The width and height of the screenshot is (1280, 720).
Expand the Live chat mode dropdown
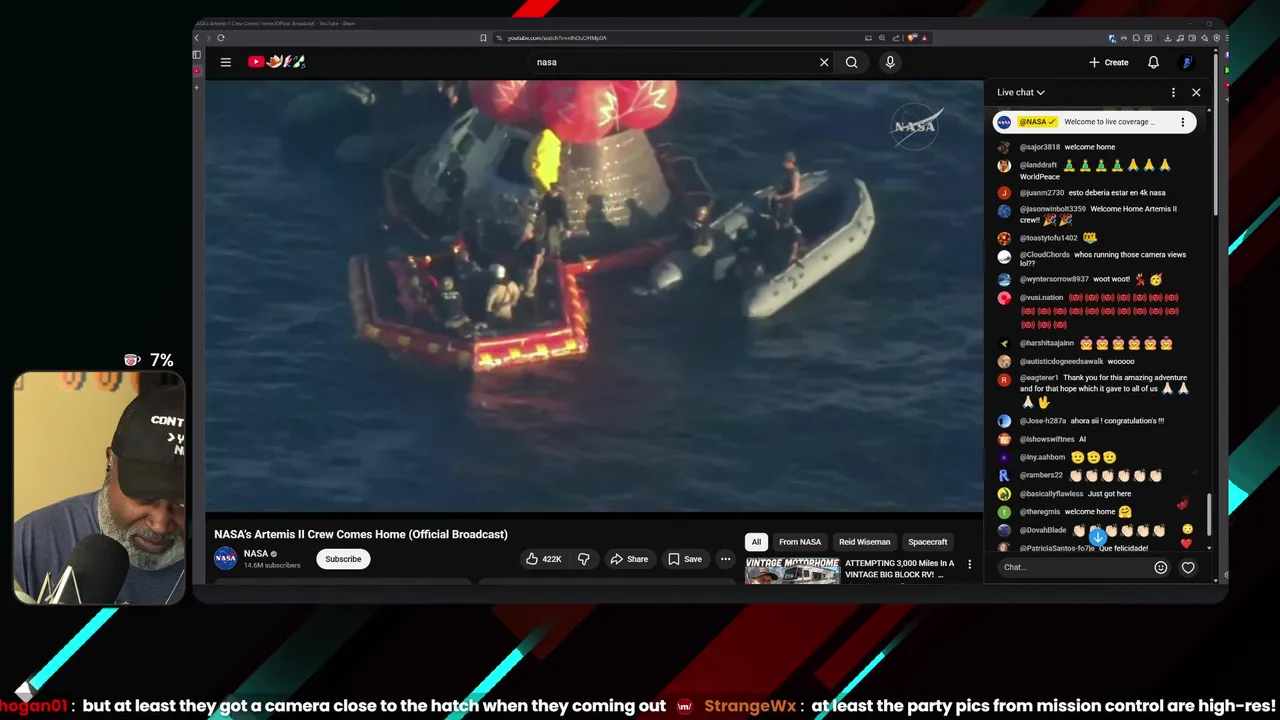1021,92
